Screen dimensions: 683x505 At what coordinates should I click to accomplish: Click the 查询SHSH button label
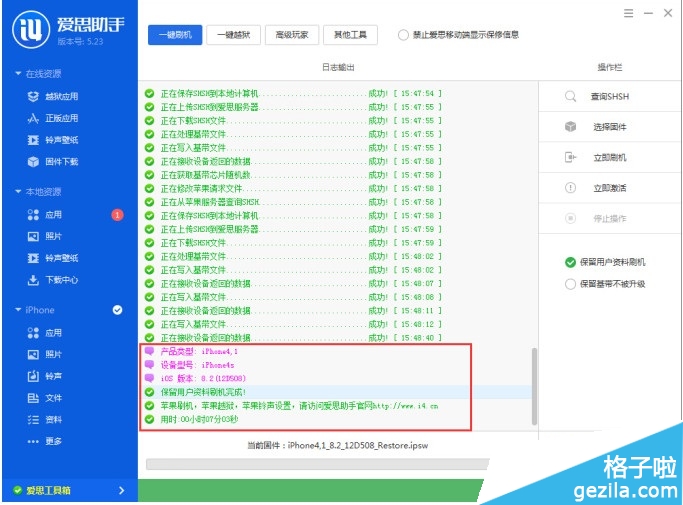coord(609,96)
